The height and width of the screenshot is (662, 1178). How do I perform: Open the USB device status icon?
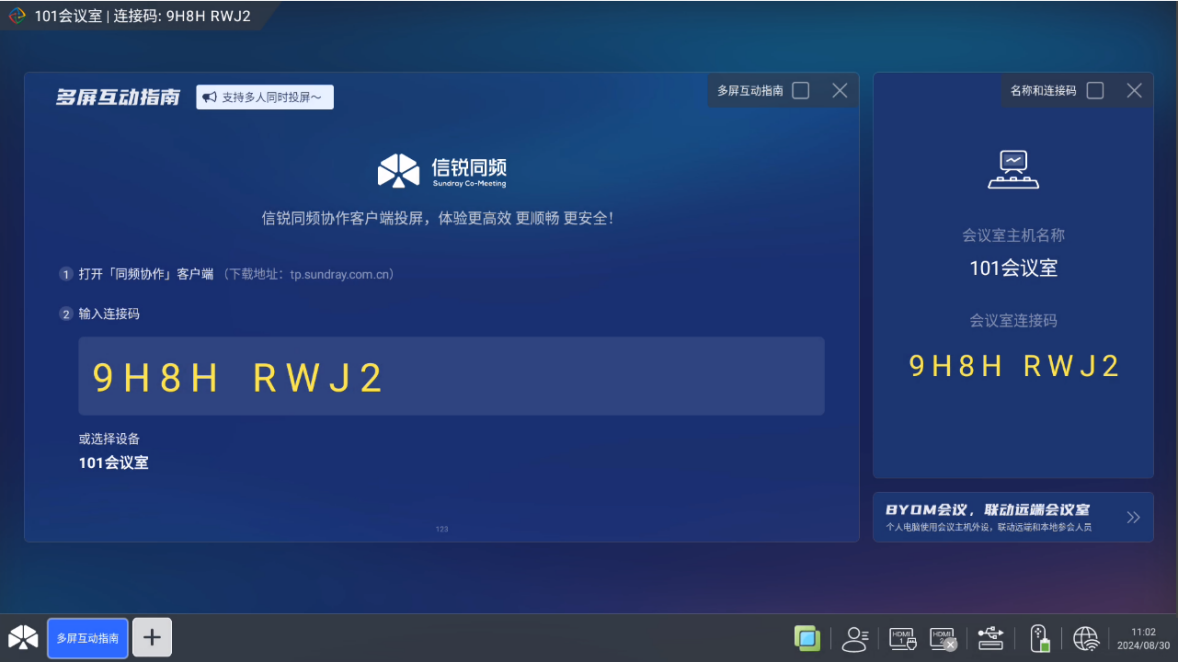pyautogui.click(x=990, y=639)
